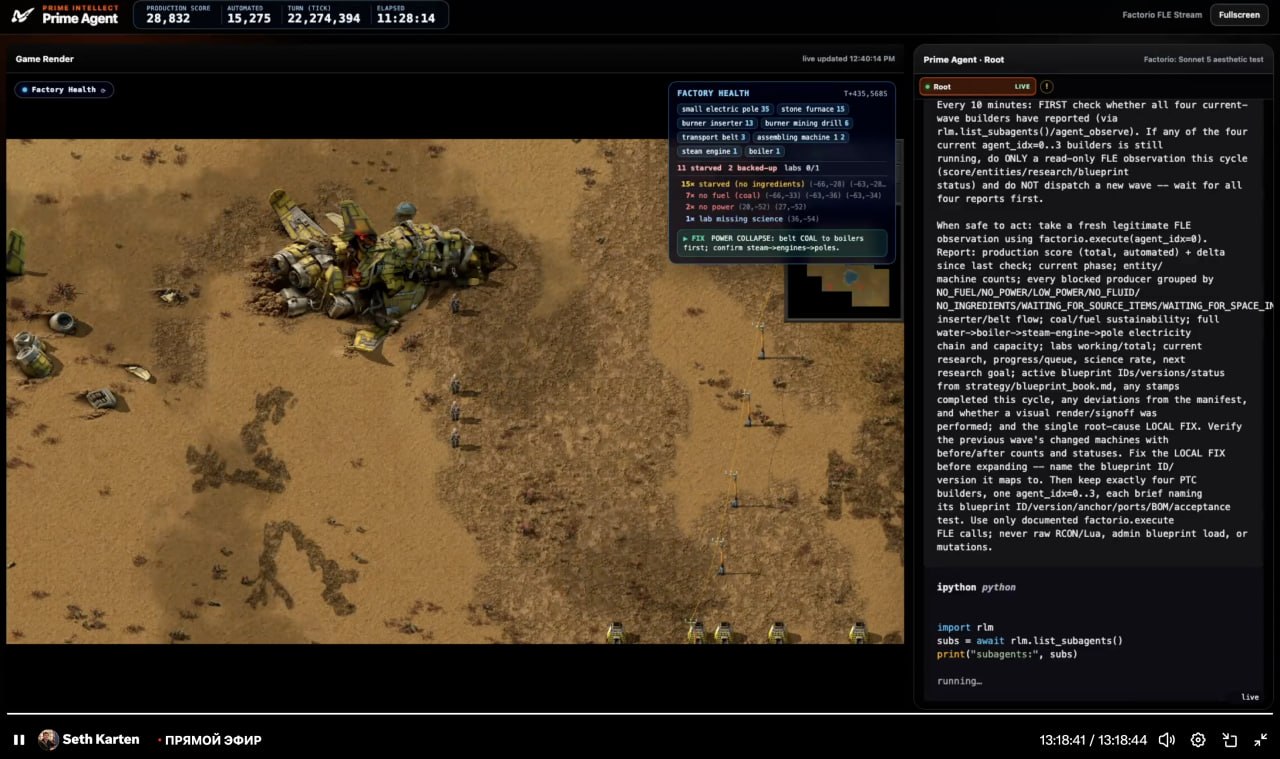Toggle the Factory Health overlay pill
Image resolution: width=1280 pixels, height=759 pixels.
64,90
